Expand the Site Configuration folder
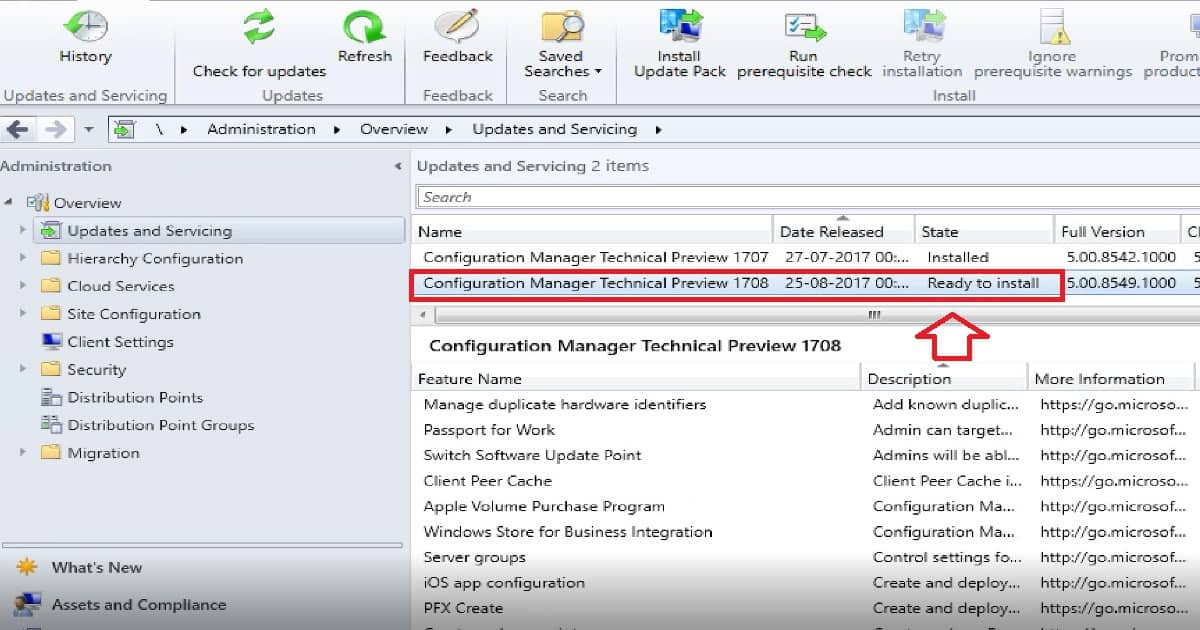Image resolution: width=1200 pixels, height=630 pixels. pos(23,314)
